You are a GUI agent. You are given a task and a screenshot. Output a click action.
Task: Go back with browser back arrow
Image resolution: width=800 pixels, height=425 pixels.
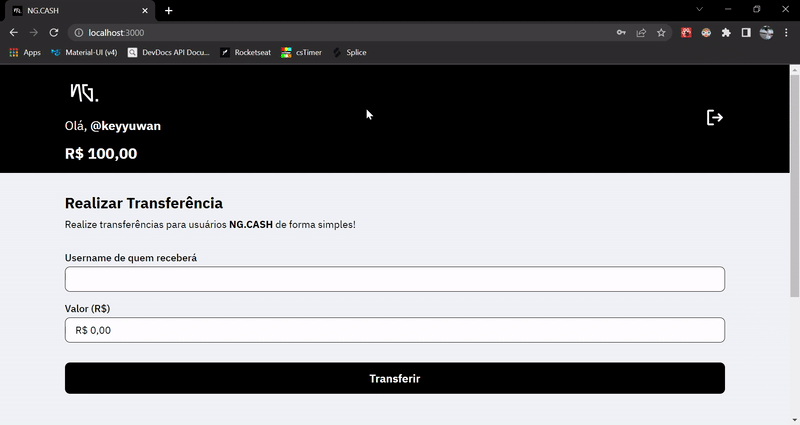[14, 33]
